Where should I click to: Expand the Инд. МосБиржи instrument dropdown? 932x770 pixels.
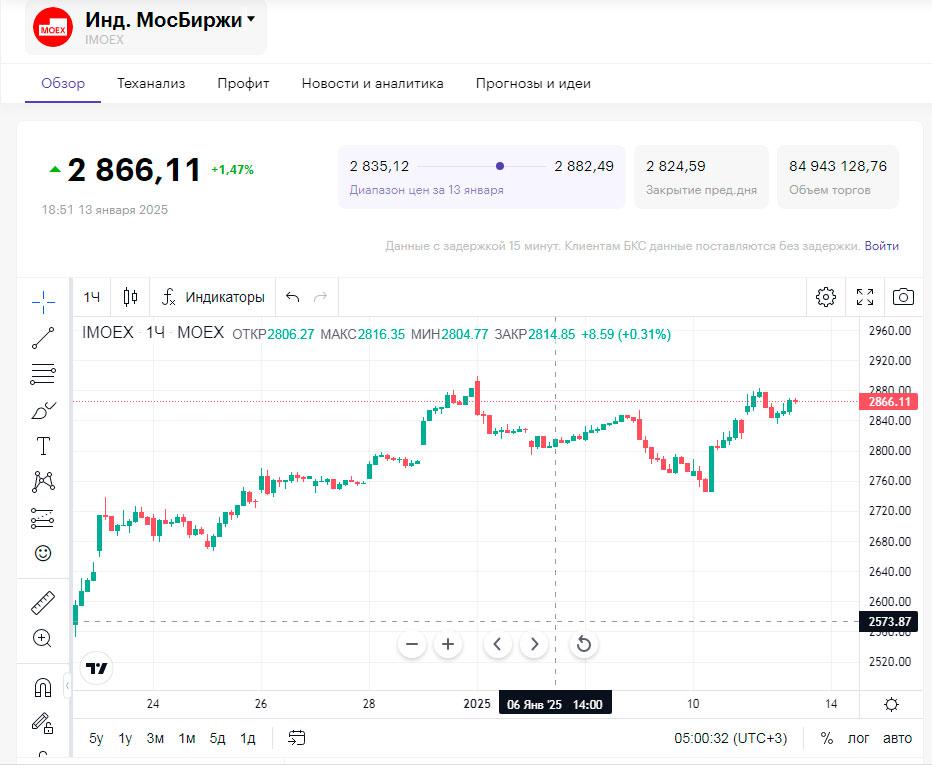pyautogui.click(x=250, y=19)
